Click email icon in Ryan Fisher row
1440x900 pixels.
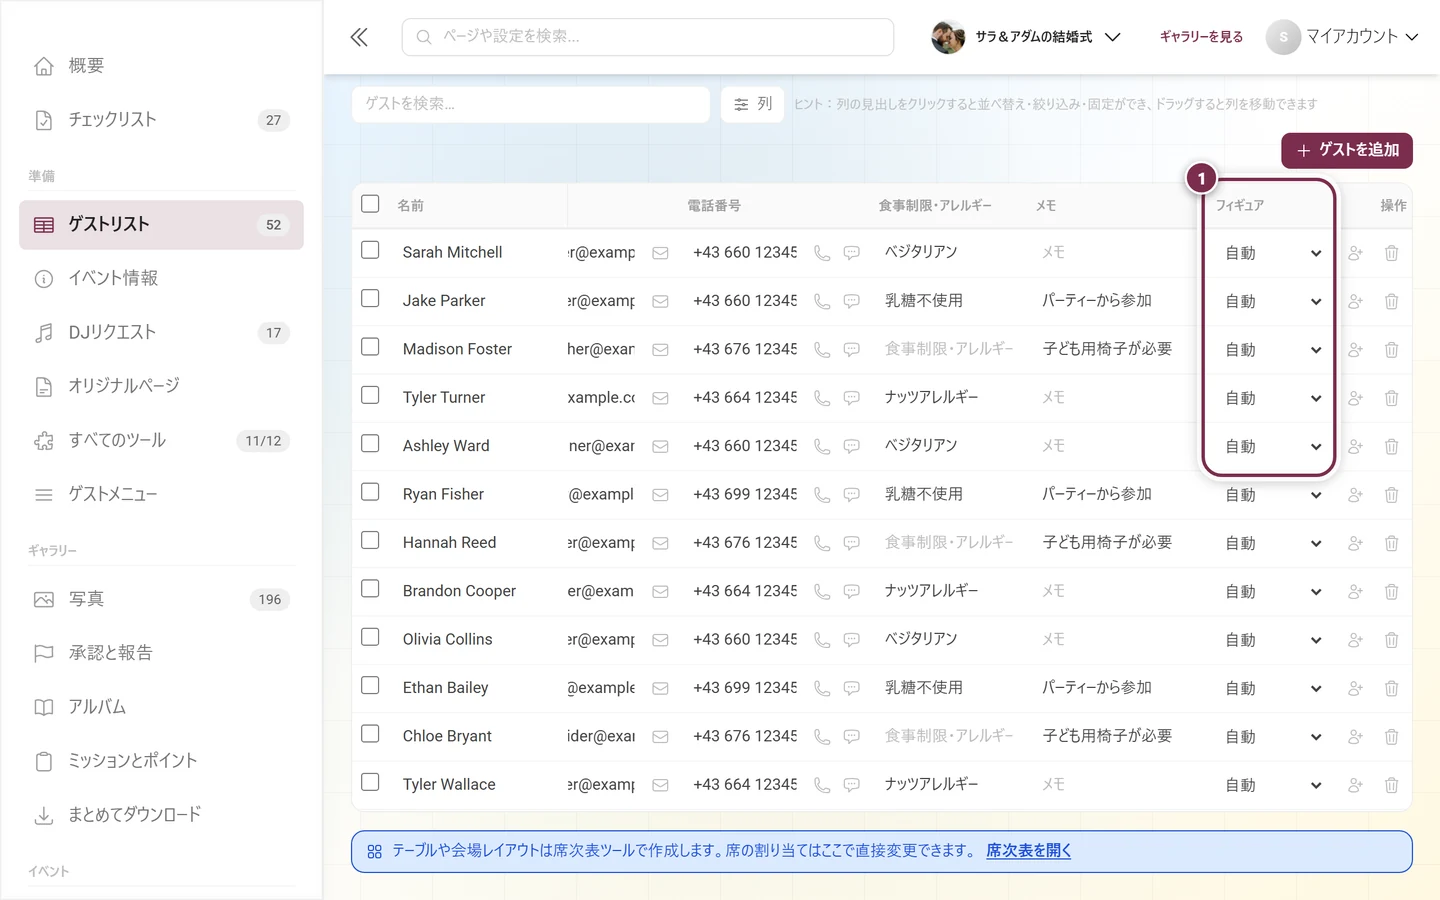pos(660,495)
